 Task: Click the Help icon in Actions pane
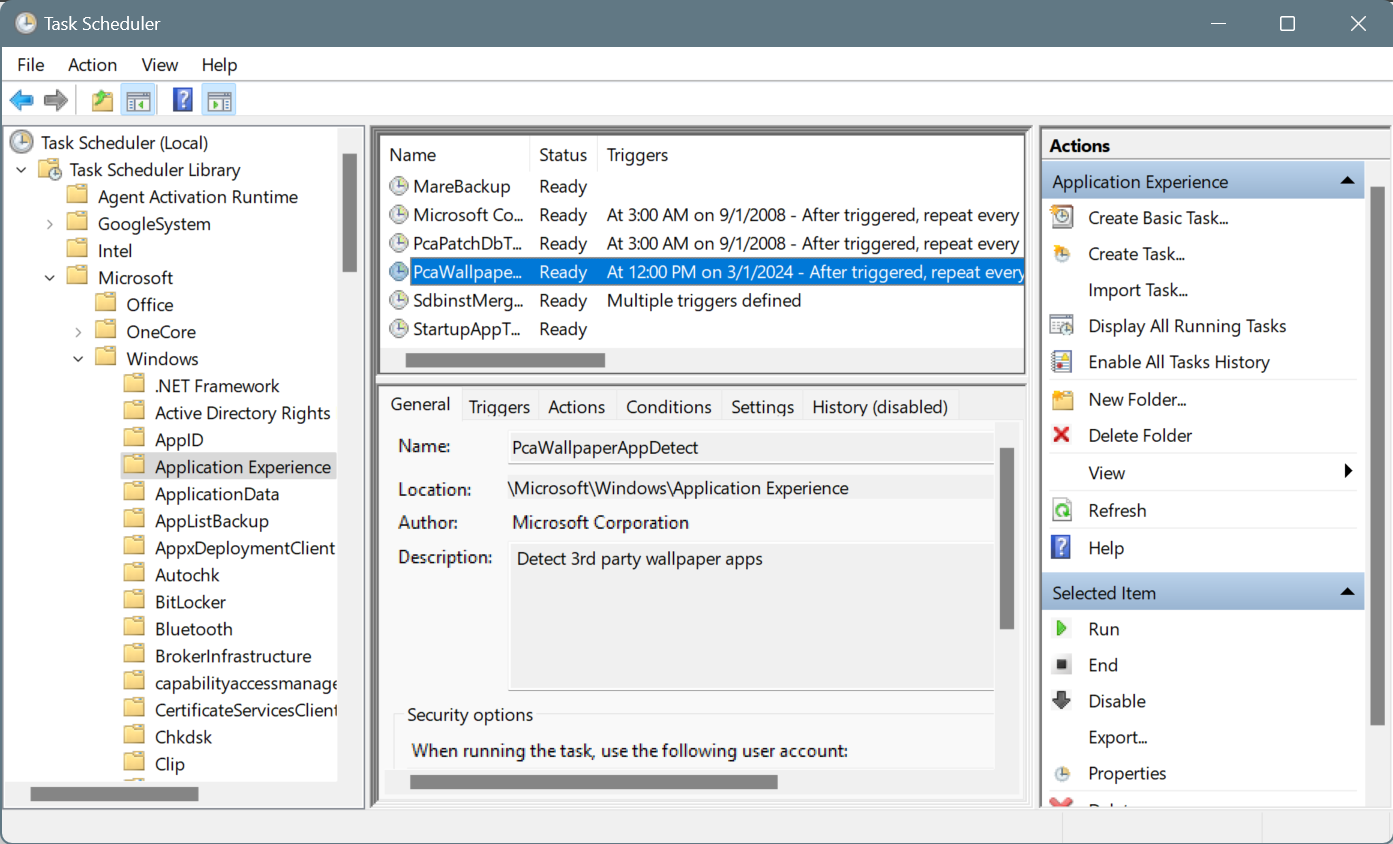1062,547
